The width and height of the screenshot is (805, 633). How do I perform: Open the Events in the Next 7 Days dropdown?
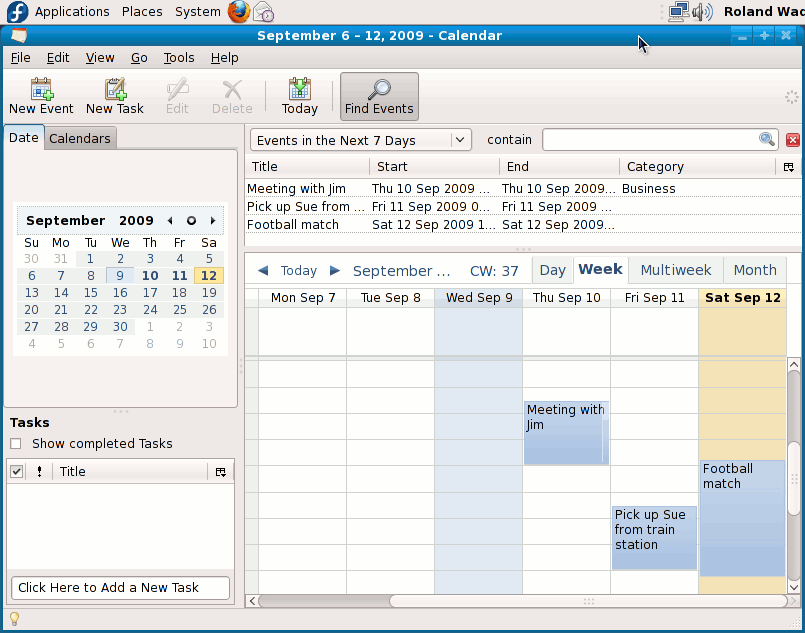click(x=360, y=140)
